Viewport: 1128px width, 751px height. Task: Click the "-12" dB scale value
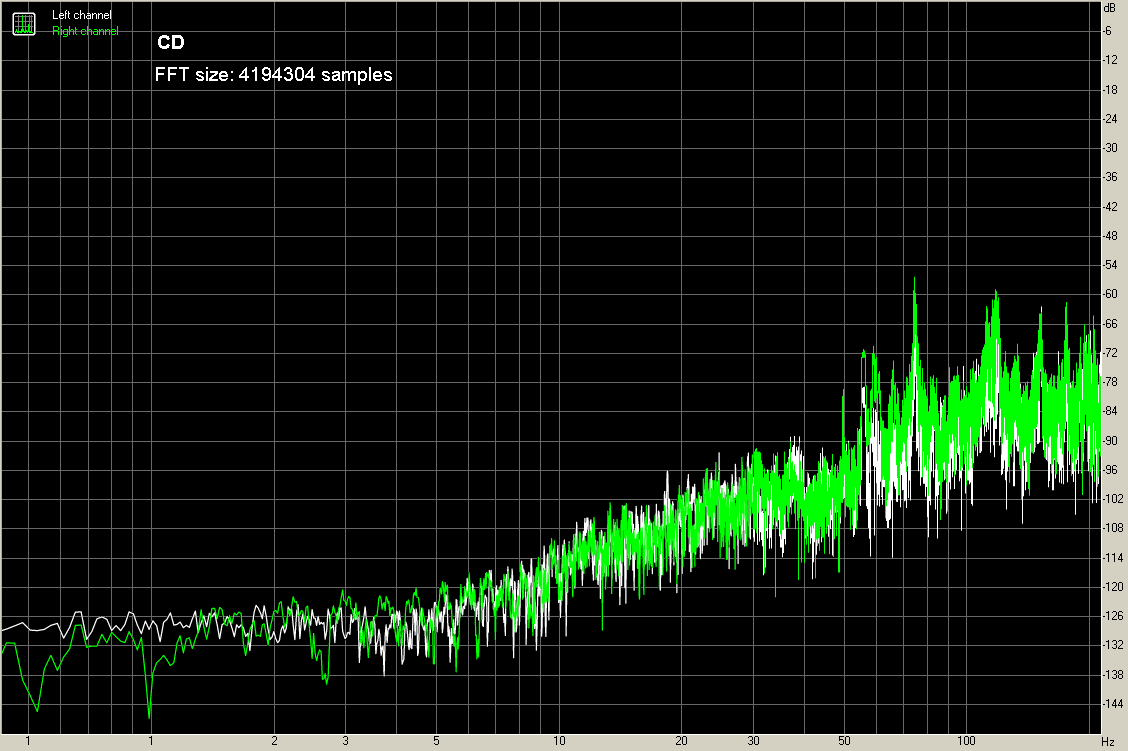[1110, 60]
